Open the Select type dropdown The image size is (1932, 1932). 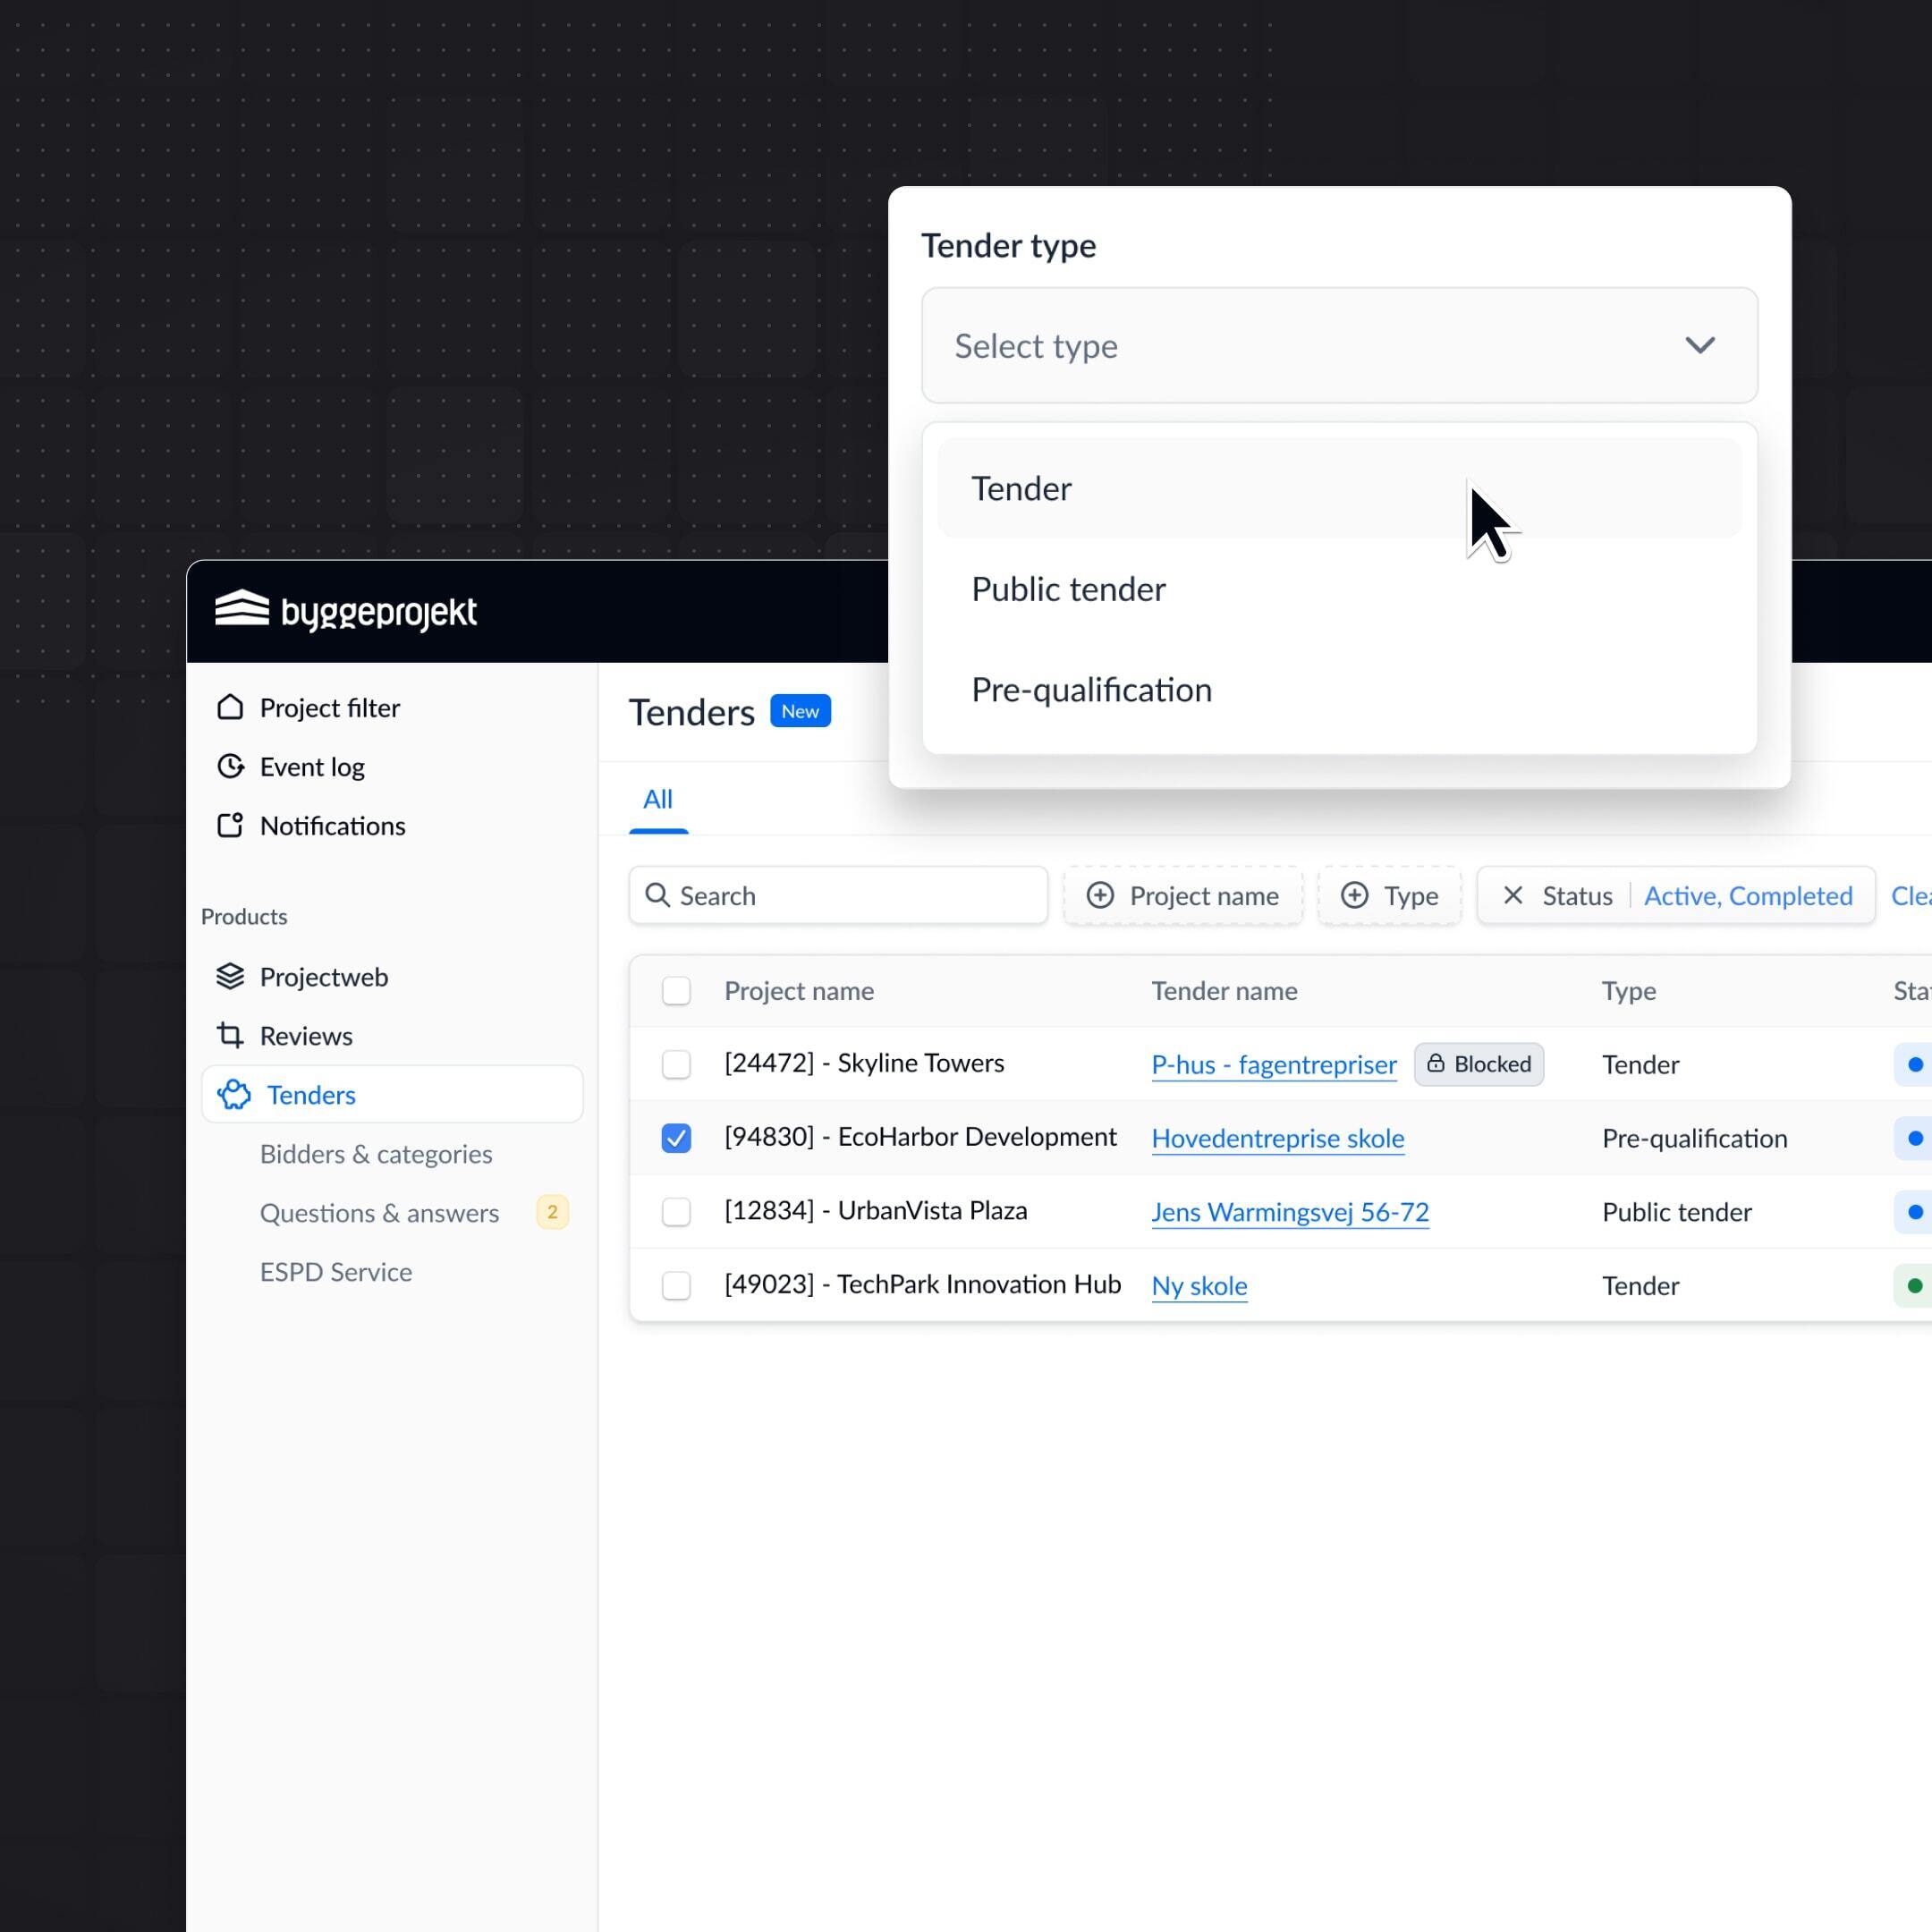pyautogui.click(x=1339, y=346)
